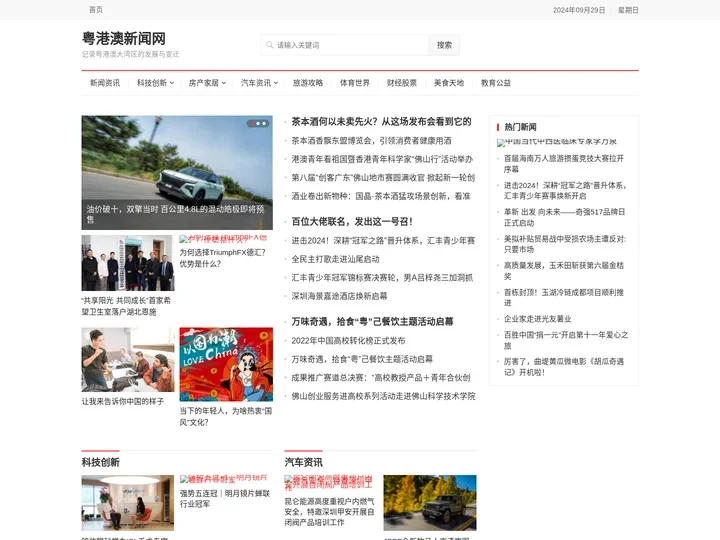Click the 粤港澳新闻网 site title
Viewport: 720px width, 540px height.
tap(124, 39)
